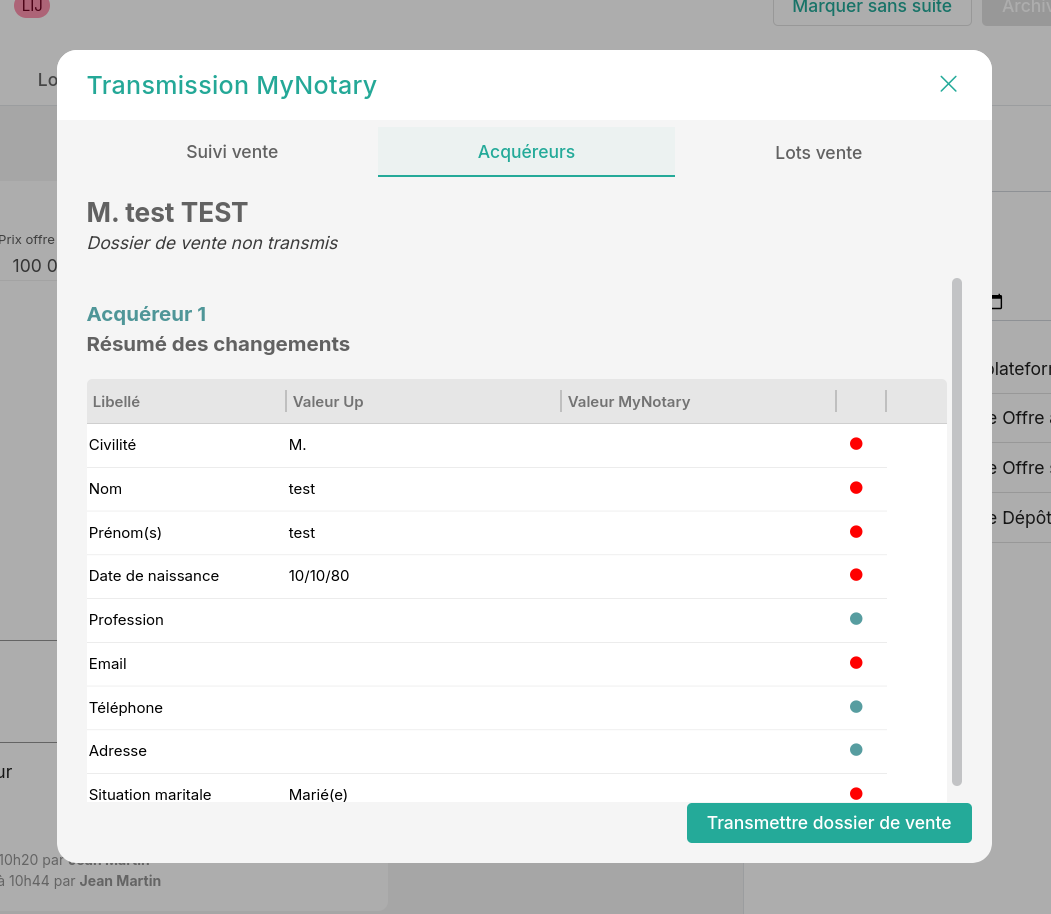The height and width of the screenshot is (914, 1051).
Task: Click teal status dot in Téléphone row
Action: [856, 706]
